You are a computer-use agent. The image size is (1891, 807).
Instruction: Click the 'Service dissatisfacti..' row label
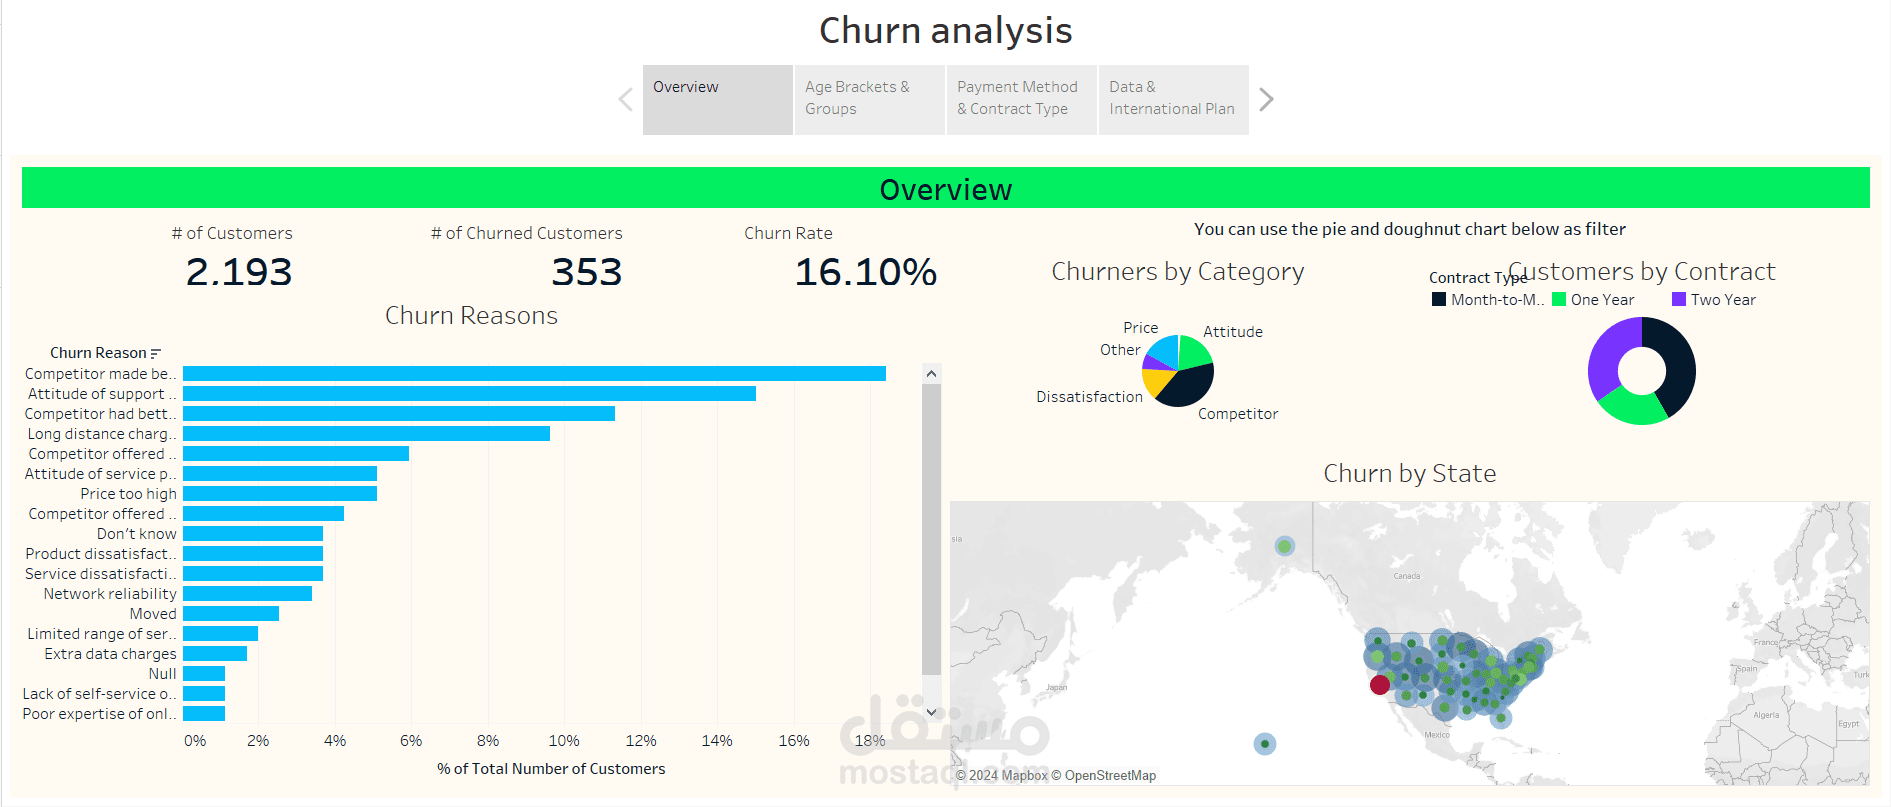tap(101, 574)
